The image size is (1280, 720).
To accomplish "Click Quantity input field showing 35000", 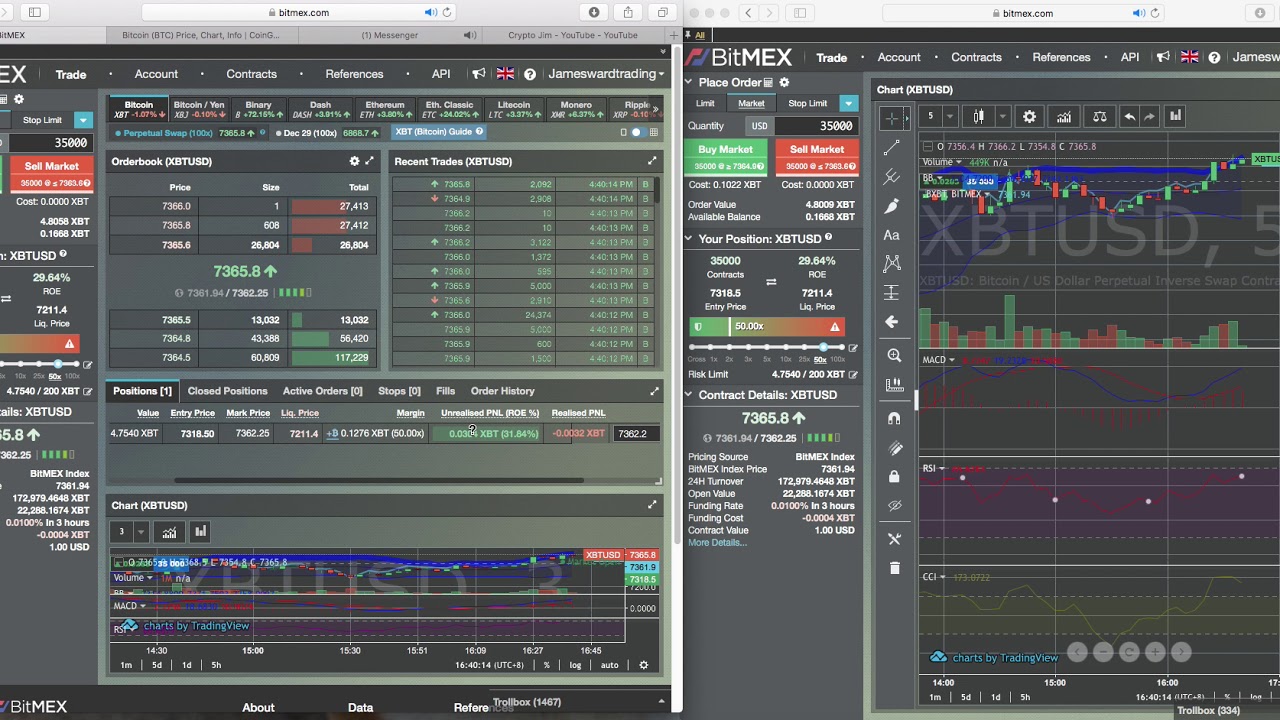I will tap(817, 126).
